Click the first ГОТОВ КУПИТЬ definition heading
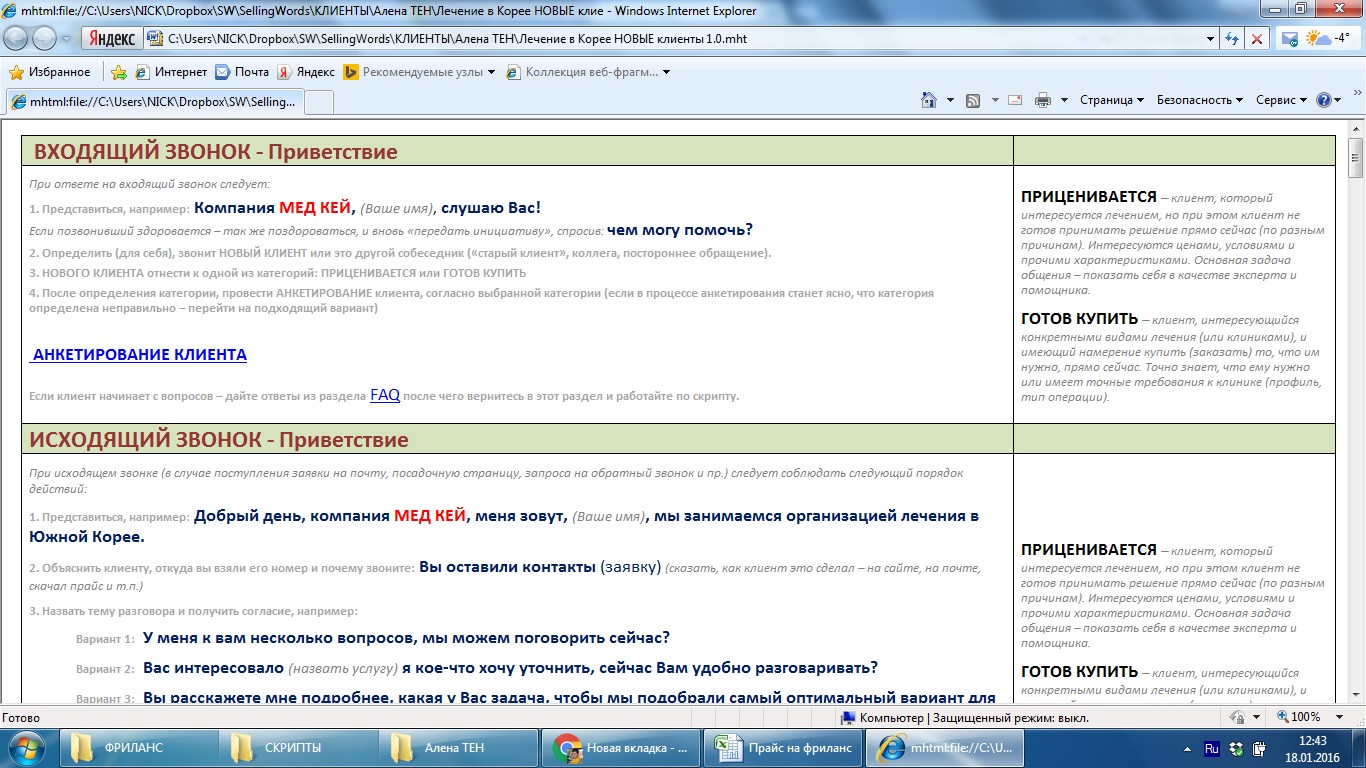 (x=1079, y=319)
